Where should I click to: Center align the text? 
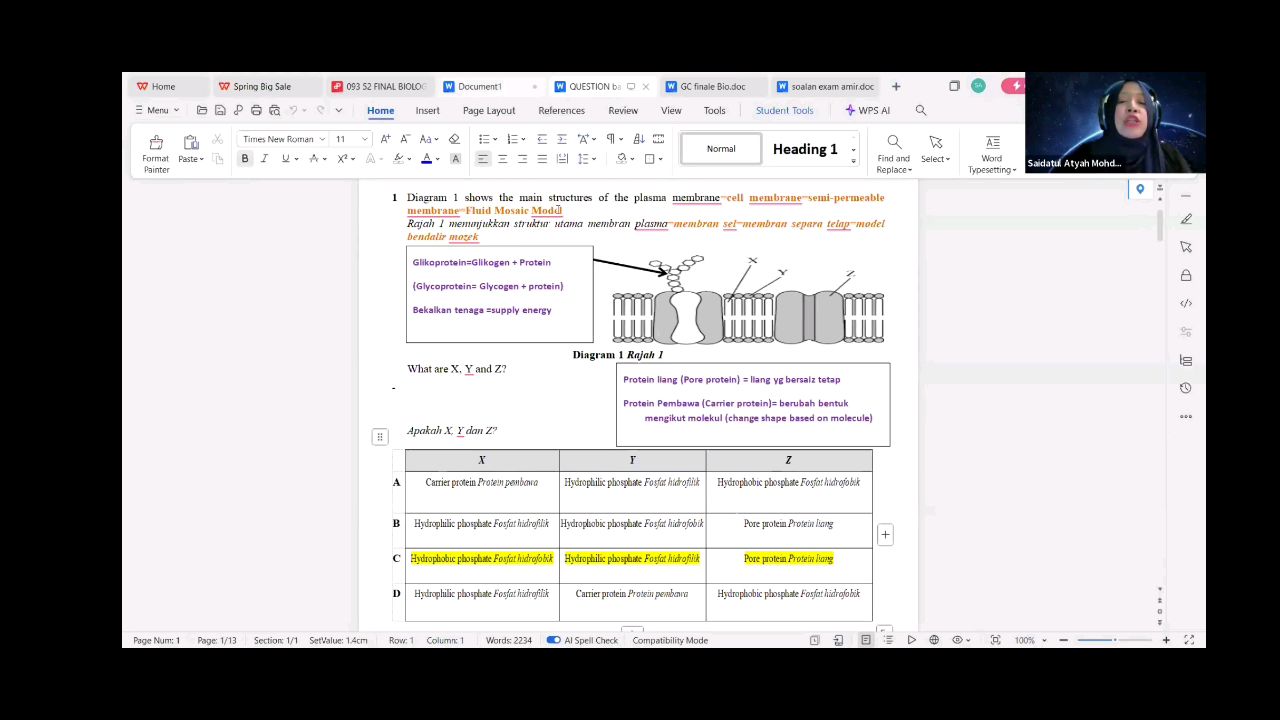point(503,159)
